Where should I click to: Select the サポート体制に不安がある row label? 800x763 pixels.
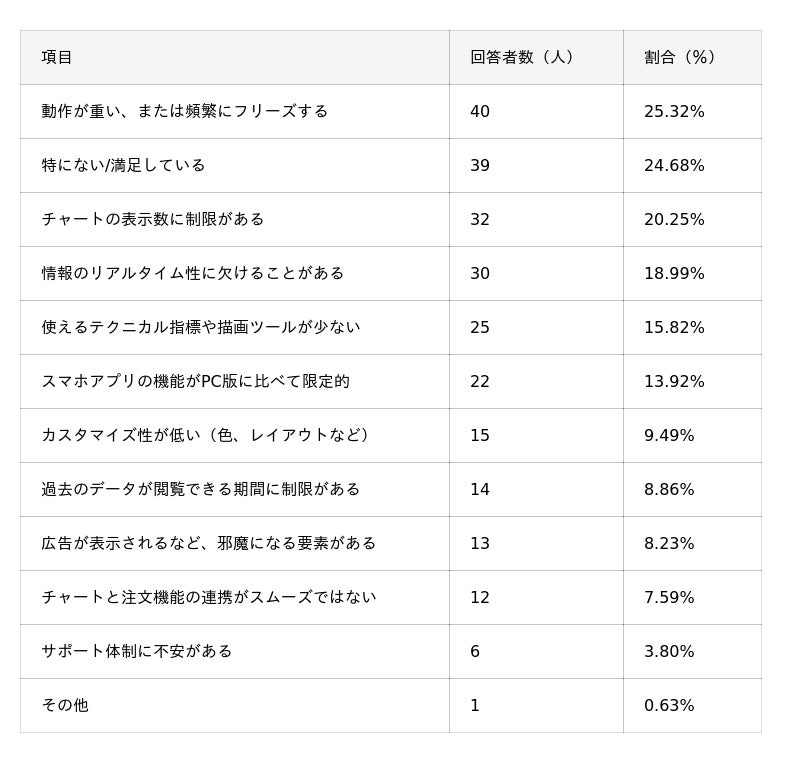coord(137,651)
